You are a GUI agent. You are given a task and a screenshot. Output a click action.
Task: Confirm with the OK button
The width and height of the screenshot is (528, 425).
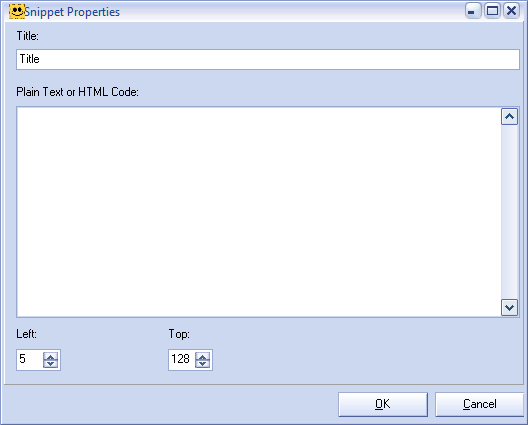[383, 404]
